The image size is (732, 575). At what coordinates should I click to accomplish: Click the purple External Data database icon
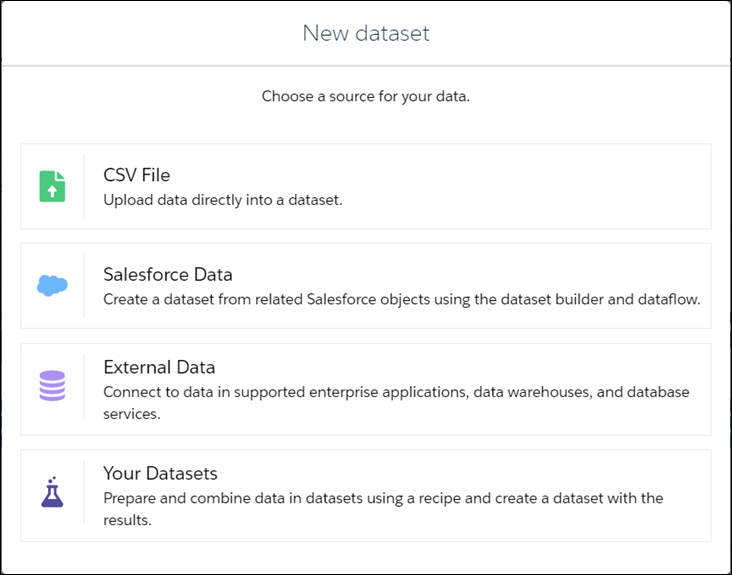tap(52, 386)
